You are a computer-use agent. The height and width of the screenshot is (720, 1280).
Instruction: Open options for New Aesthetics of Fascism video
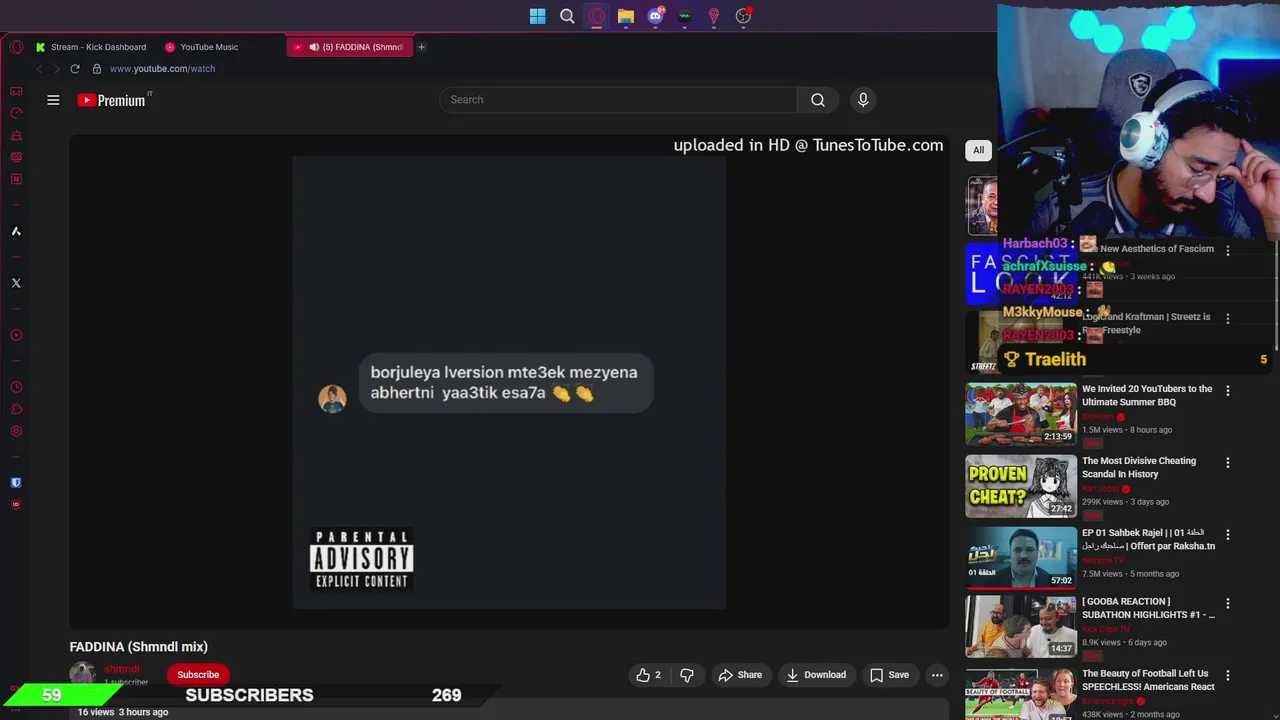point(1228,251)
